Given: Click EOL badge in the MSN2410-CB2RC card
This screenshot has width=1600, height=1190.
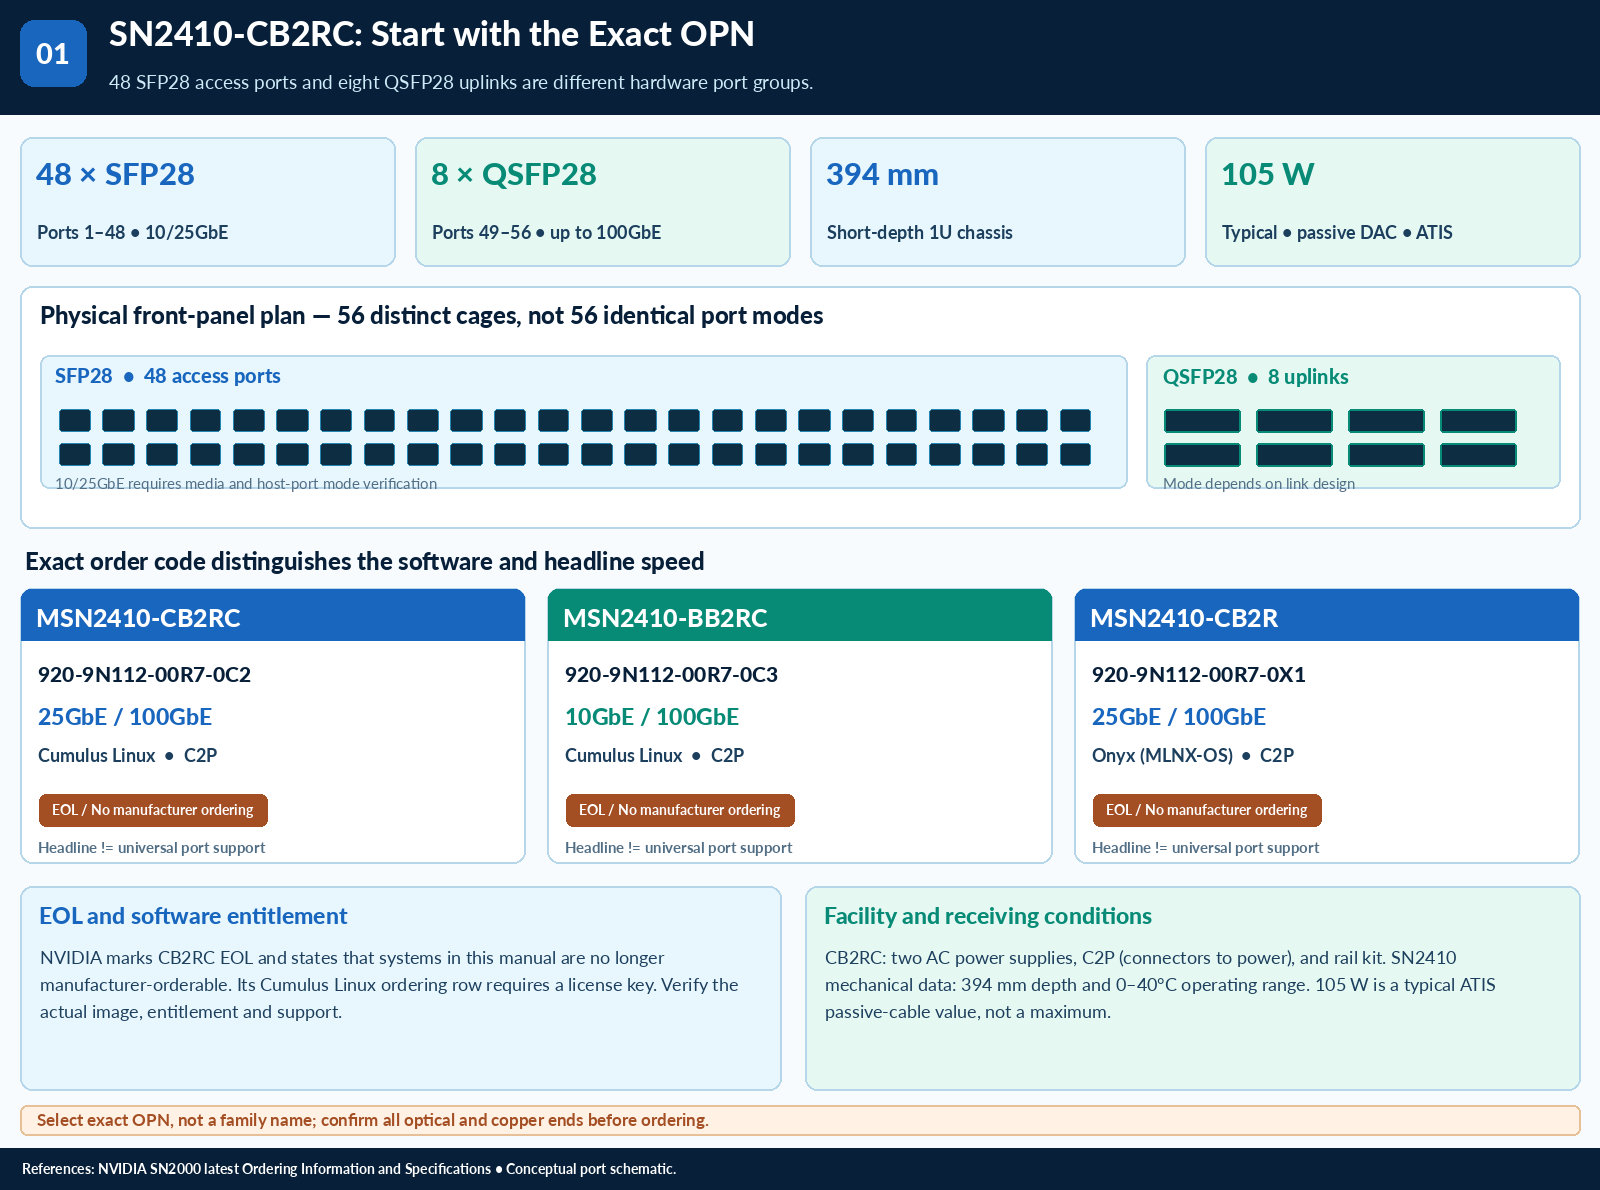Looking at the screenshot, I should pos(153,810).
